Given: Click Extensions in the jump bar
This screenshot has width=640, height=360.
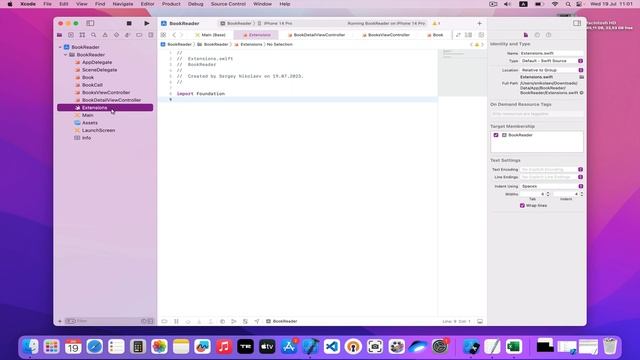Looking at the screenshot, I should [x=249, y=44].
